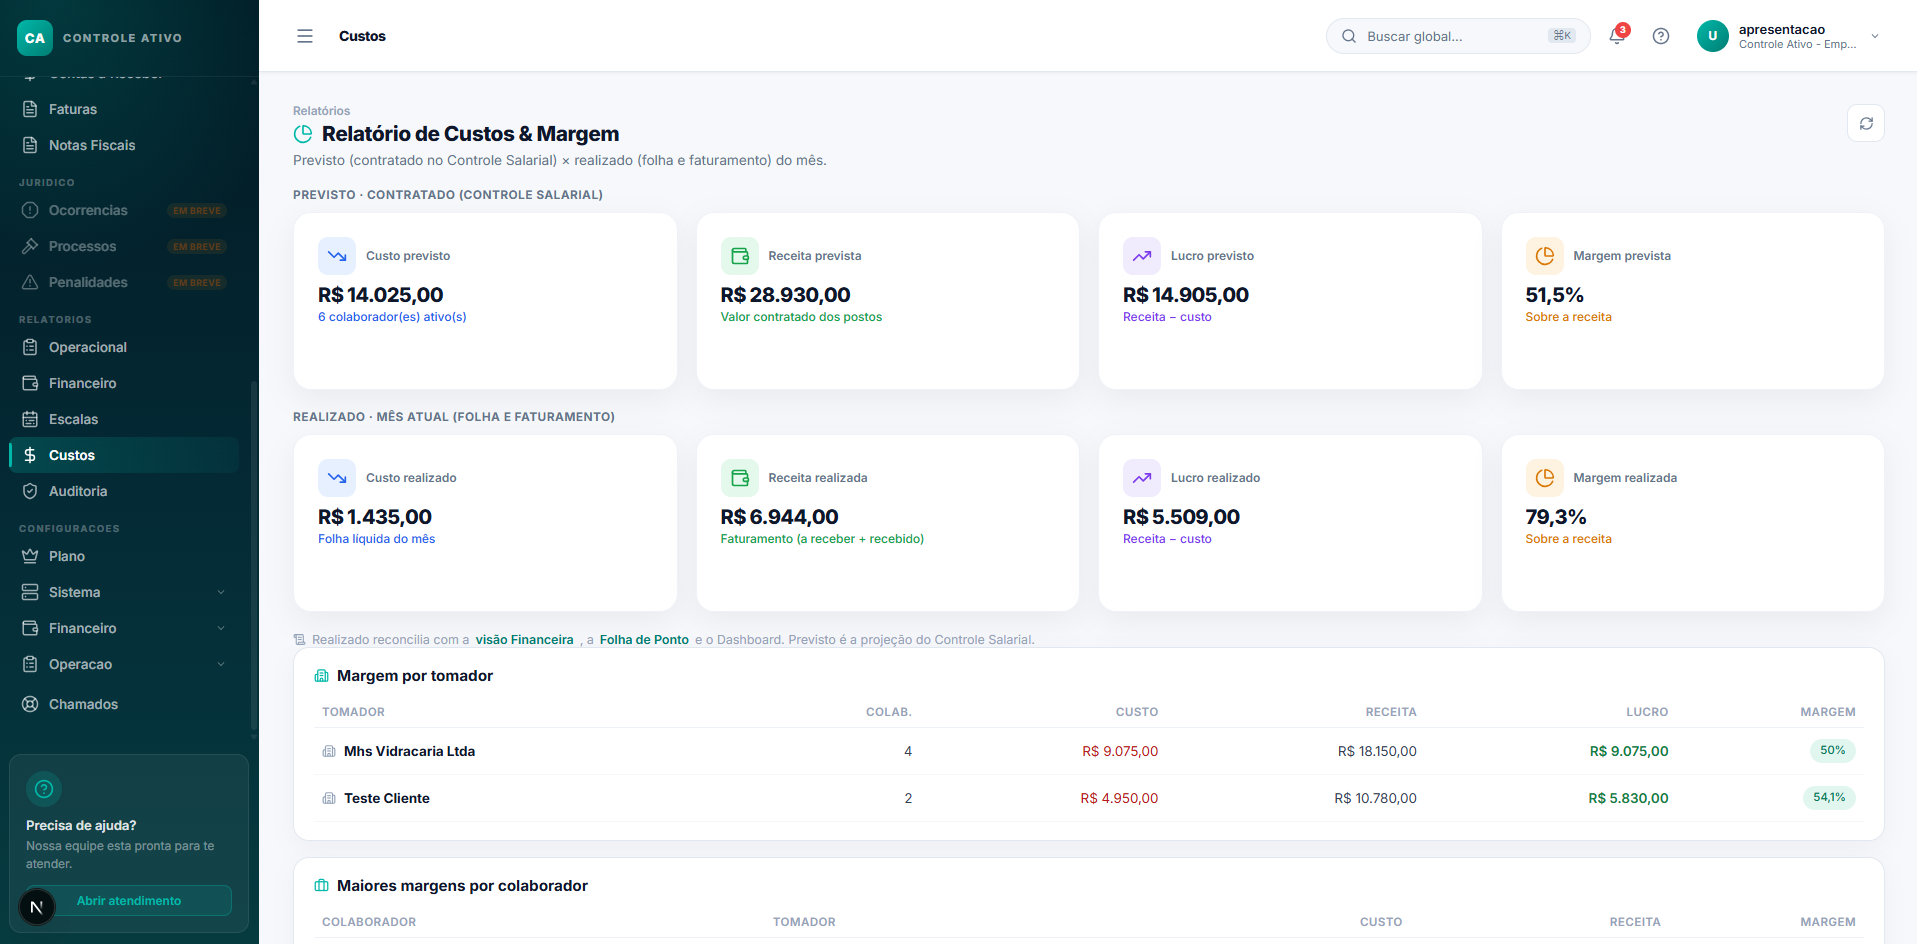The width and height of the screenshot is (1917, 944).
Task: Click the R$ 1.435,00 custo realizado value
Action: 375,517
